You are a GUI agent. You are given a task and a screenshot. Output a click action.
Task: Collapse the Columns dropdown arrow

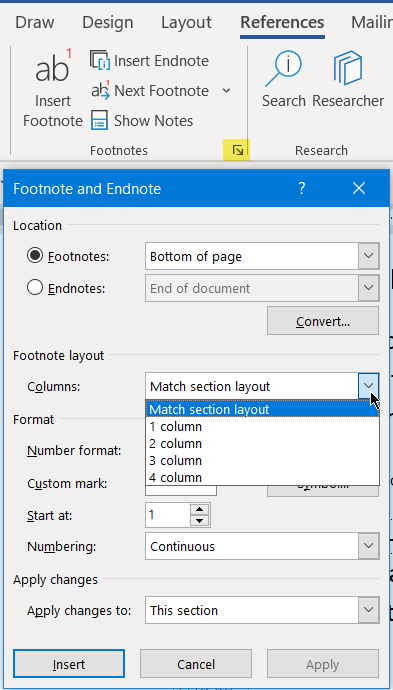368,386
